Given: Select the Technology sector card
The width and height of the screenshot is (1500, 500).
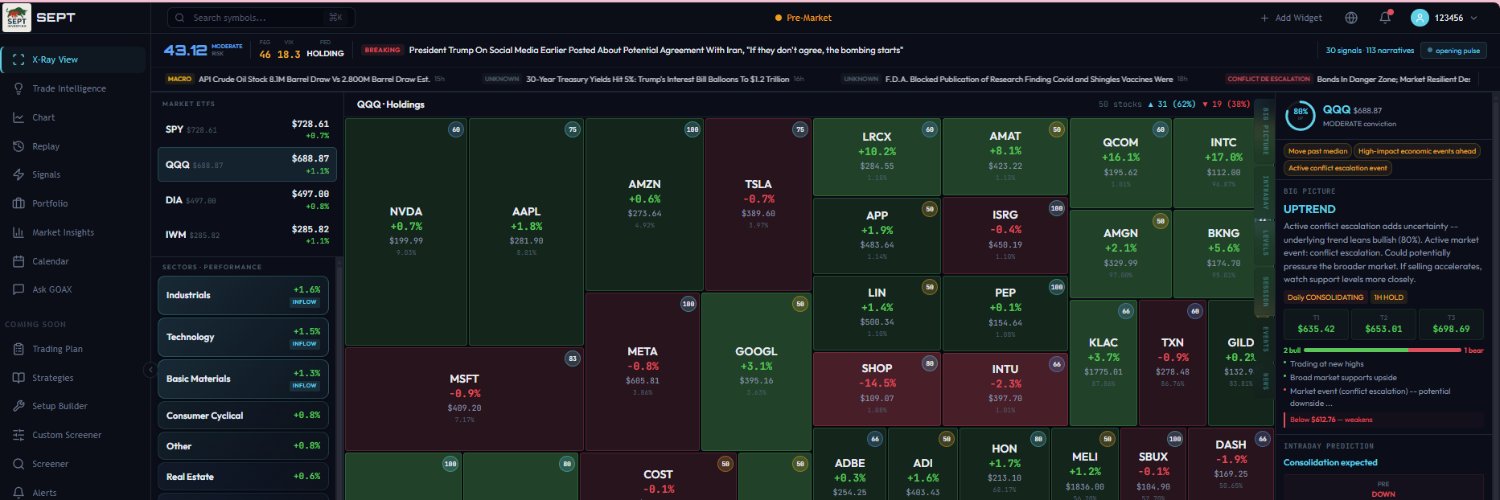Looking at the screenshot, I should 243,337.
